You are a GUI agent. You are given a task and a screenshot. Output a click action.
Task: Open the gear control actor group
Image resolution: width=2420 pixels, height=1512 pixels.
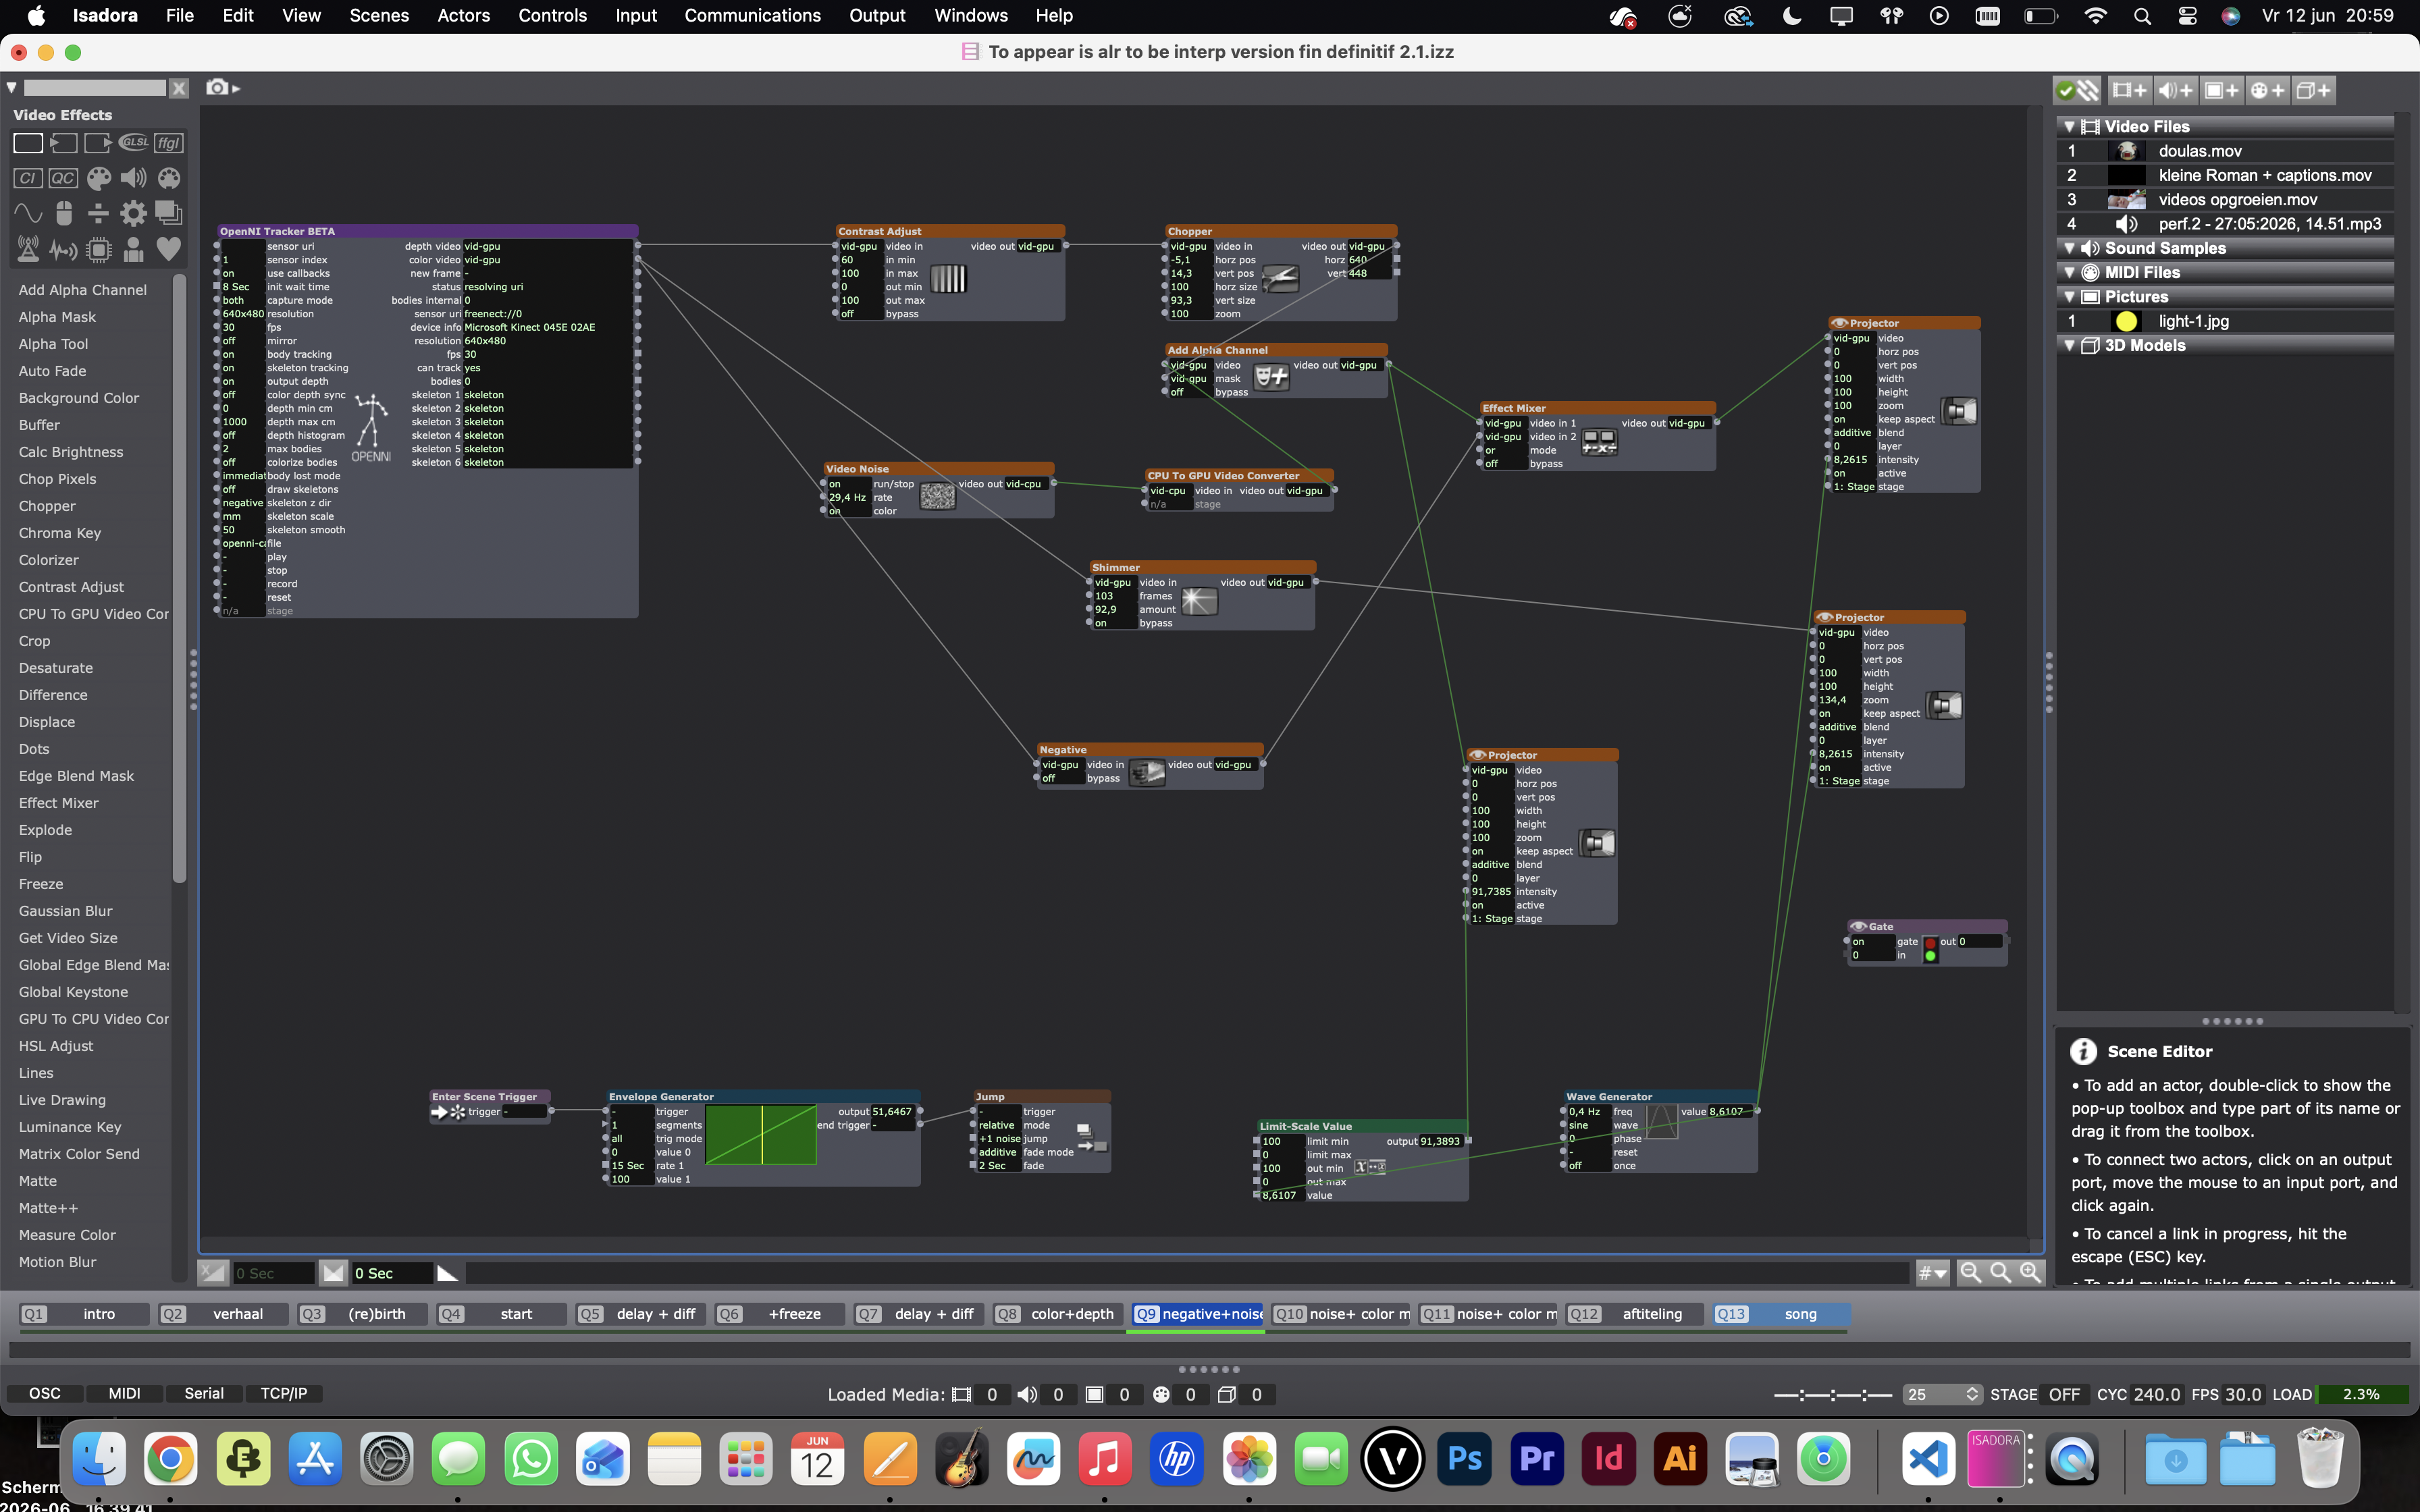coord(133,213)
